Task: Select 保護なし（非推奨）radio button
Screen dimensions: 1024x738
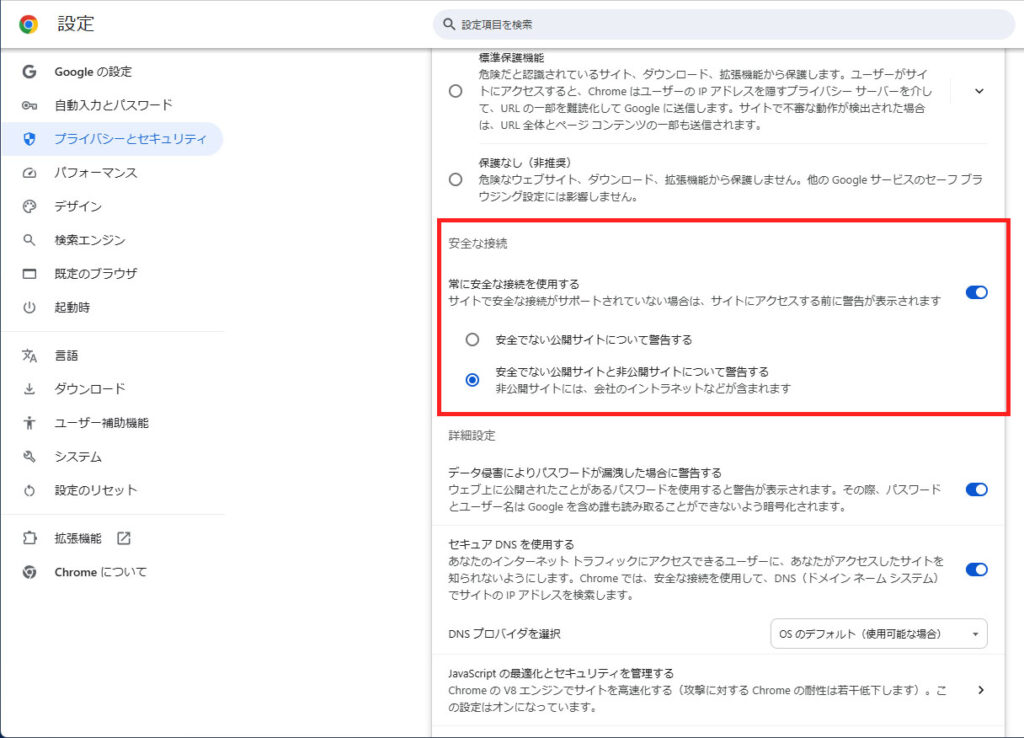Action: coord(456,180)
